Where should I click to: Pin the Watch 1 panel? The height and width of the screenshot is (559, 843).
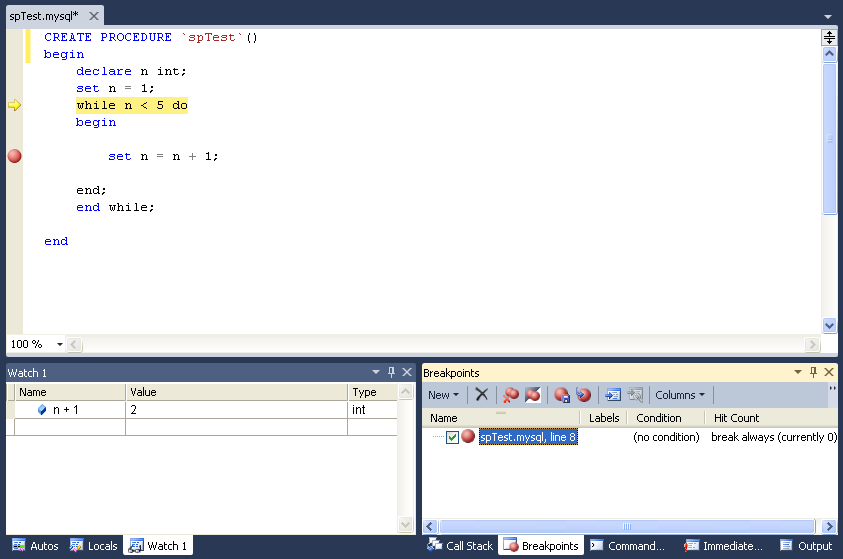pyautogui.click(x=391, y=372)
